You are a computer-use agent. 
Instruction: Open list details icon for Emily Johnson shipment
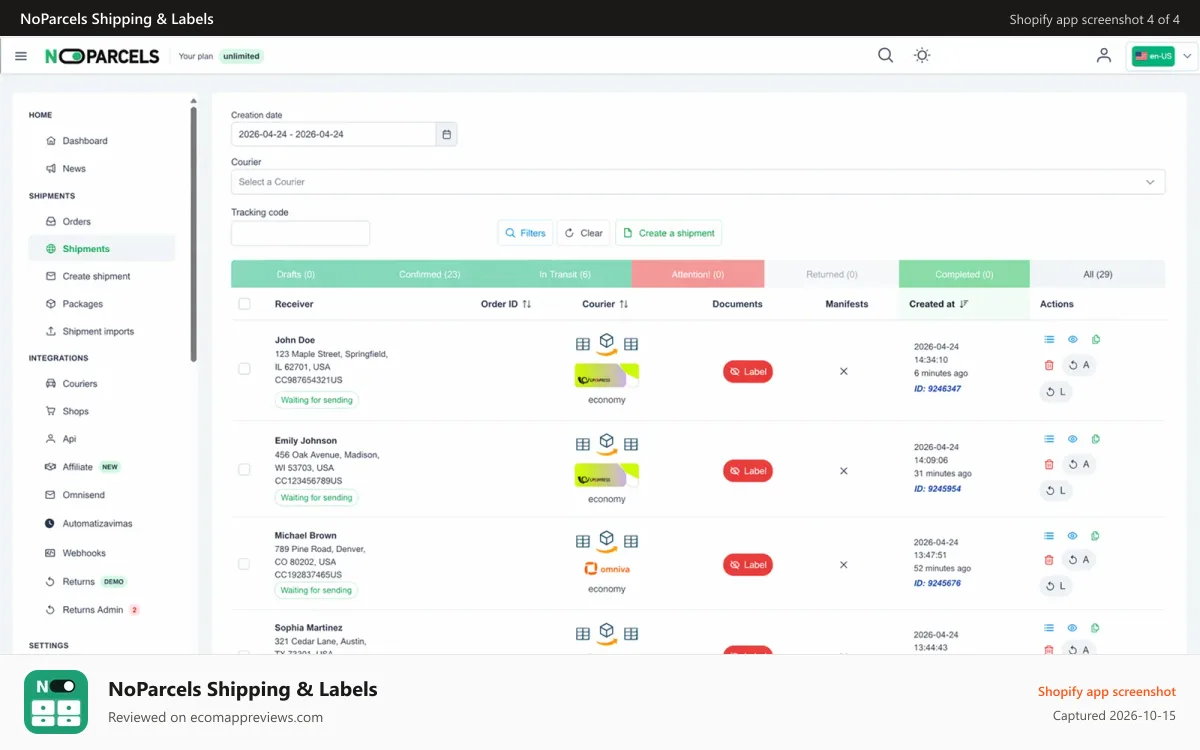point(1049,439)
